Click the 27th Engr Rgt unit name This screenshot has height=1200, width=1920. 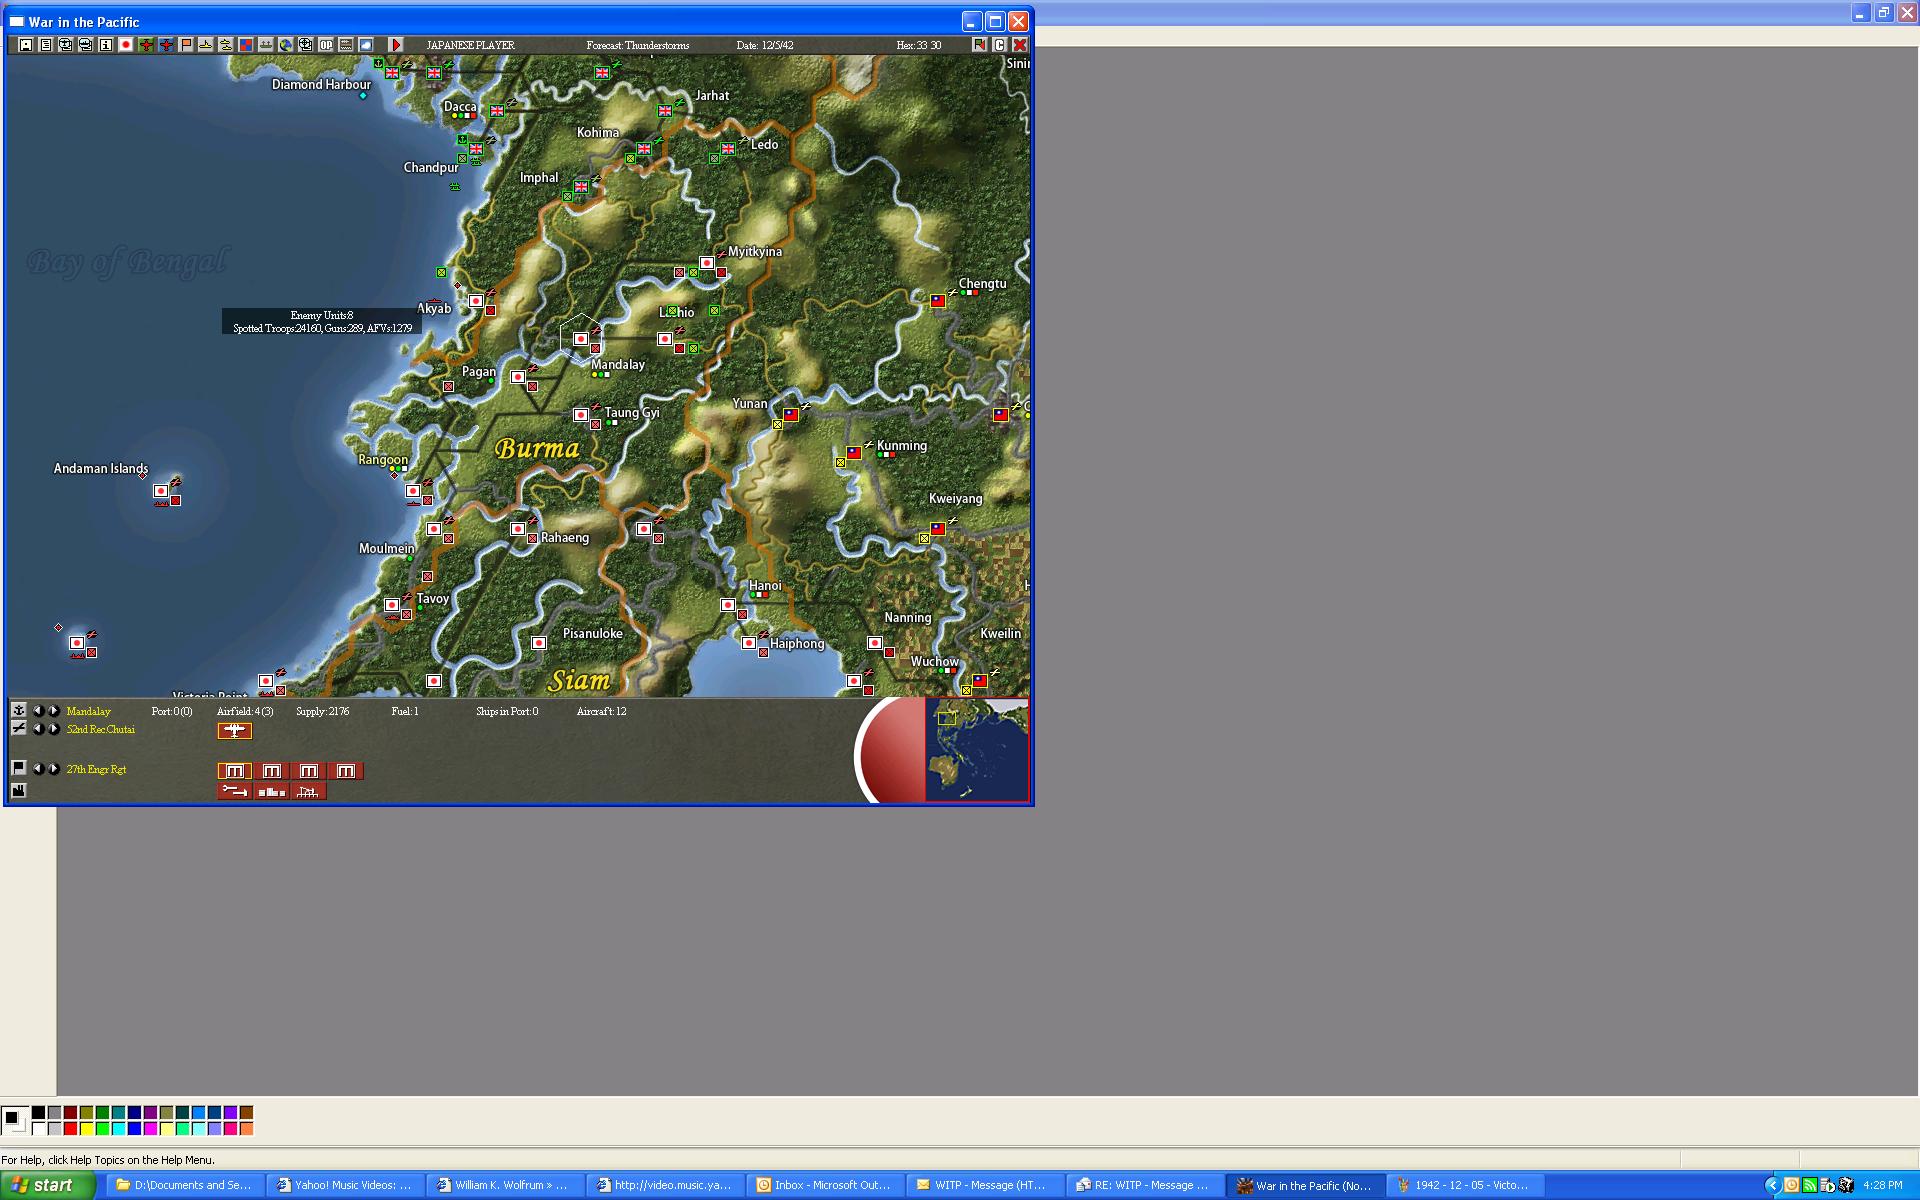click(x=96, y=769)
